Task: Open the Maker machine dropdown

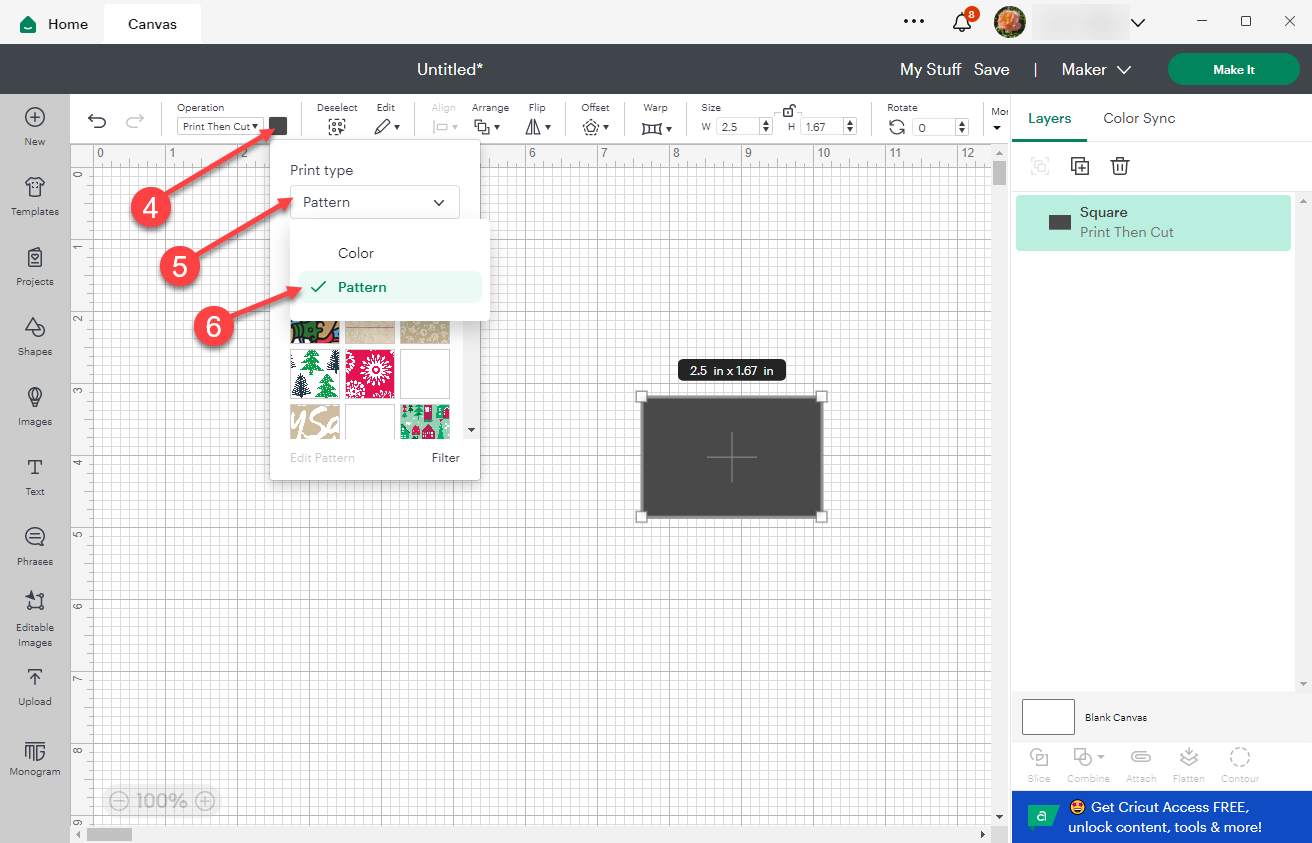Action: coord(1095,69)
